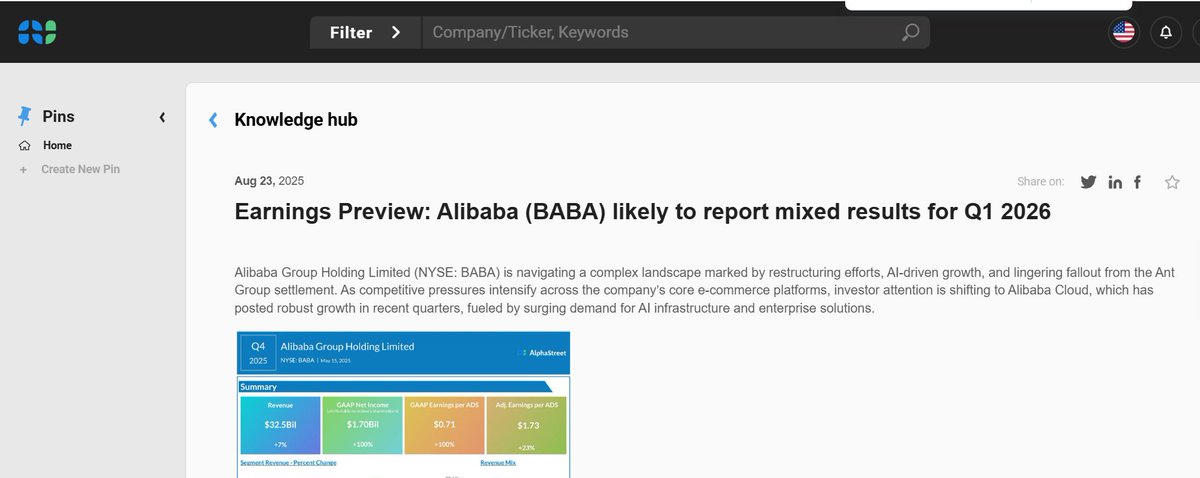Image resolution: width=1200 pixels, height=478 pixels.
Task: Click the AlphaStreet logo icon
Action: pyautogui.click(x=36, y=32)
